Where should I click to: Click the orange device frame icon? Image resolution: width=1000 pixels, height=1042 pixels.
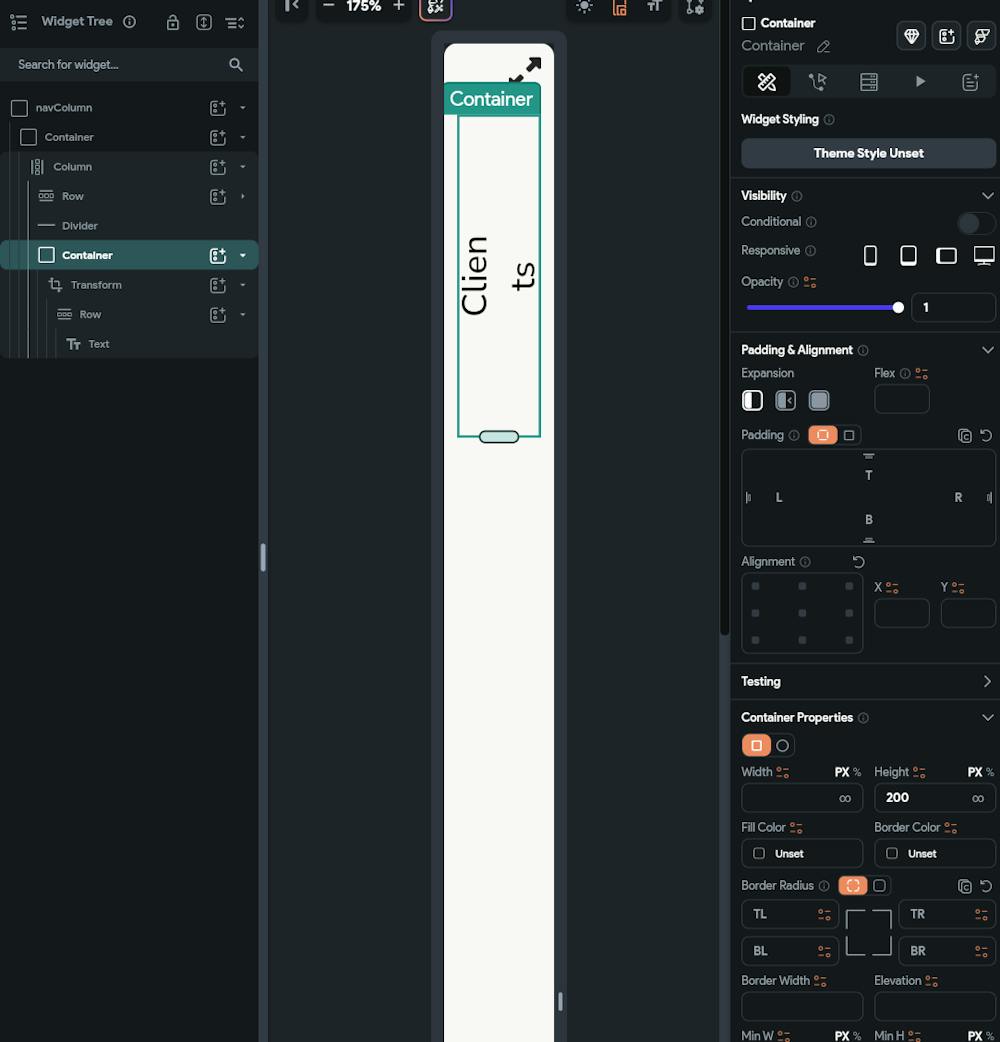pos(620,7)
